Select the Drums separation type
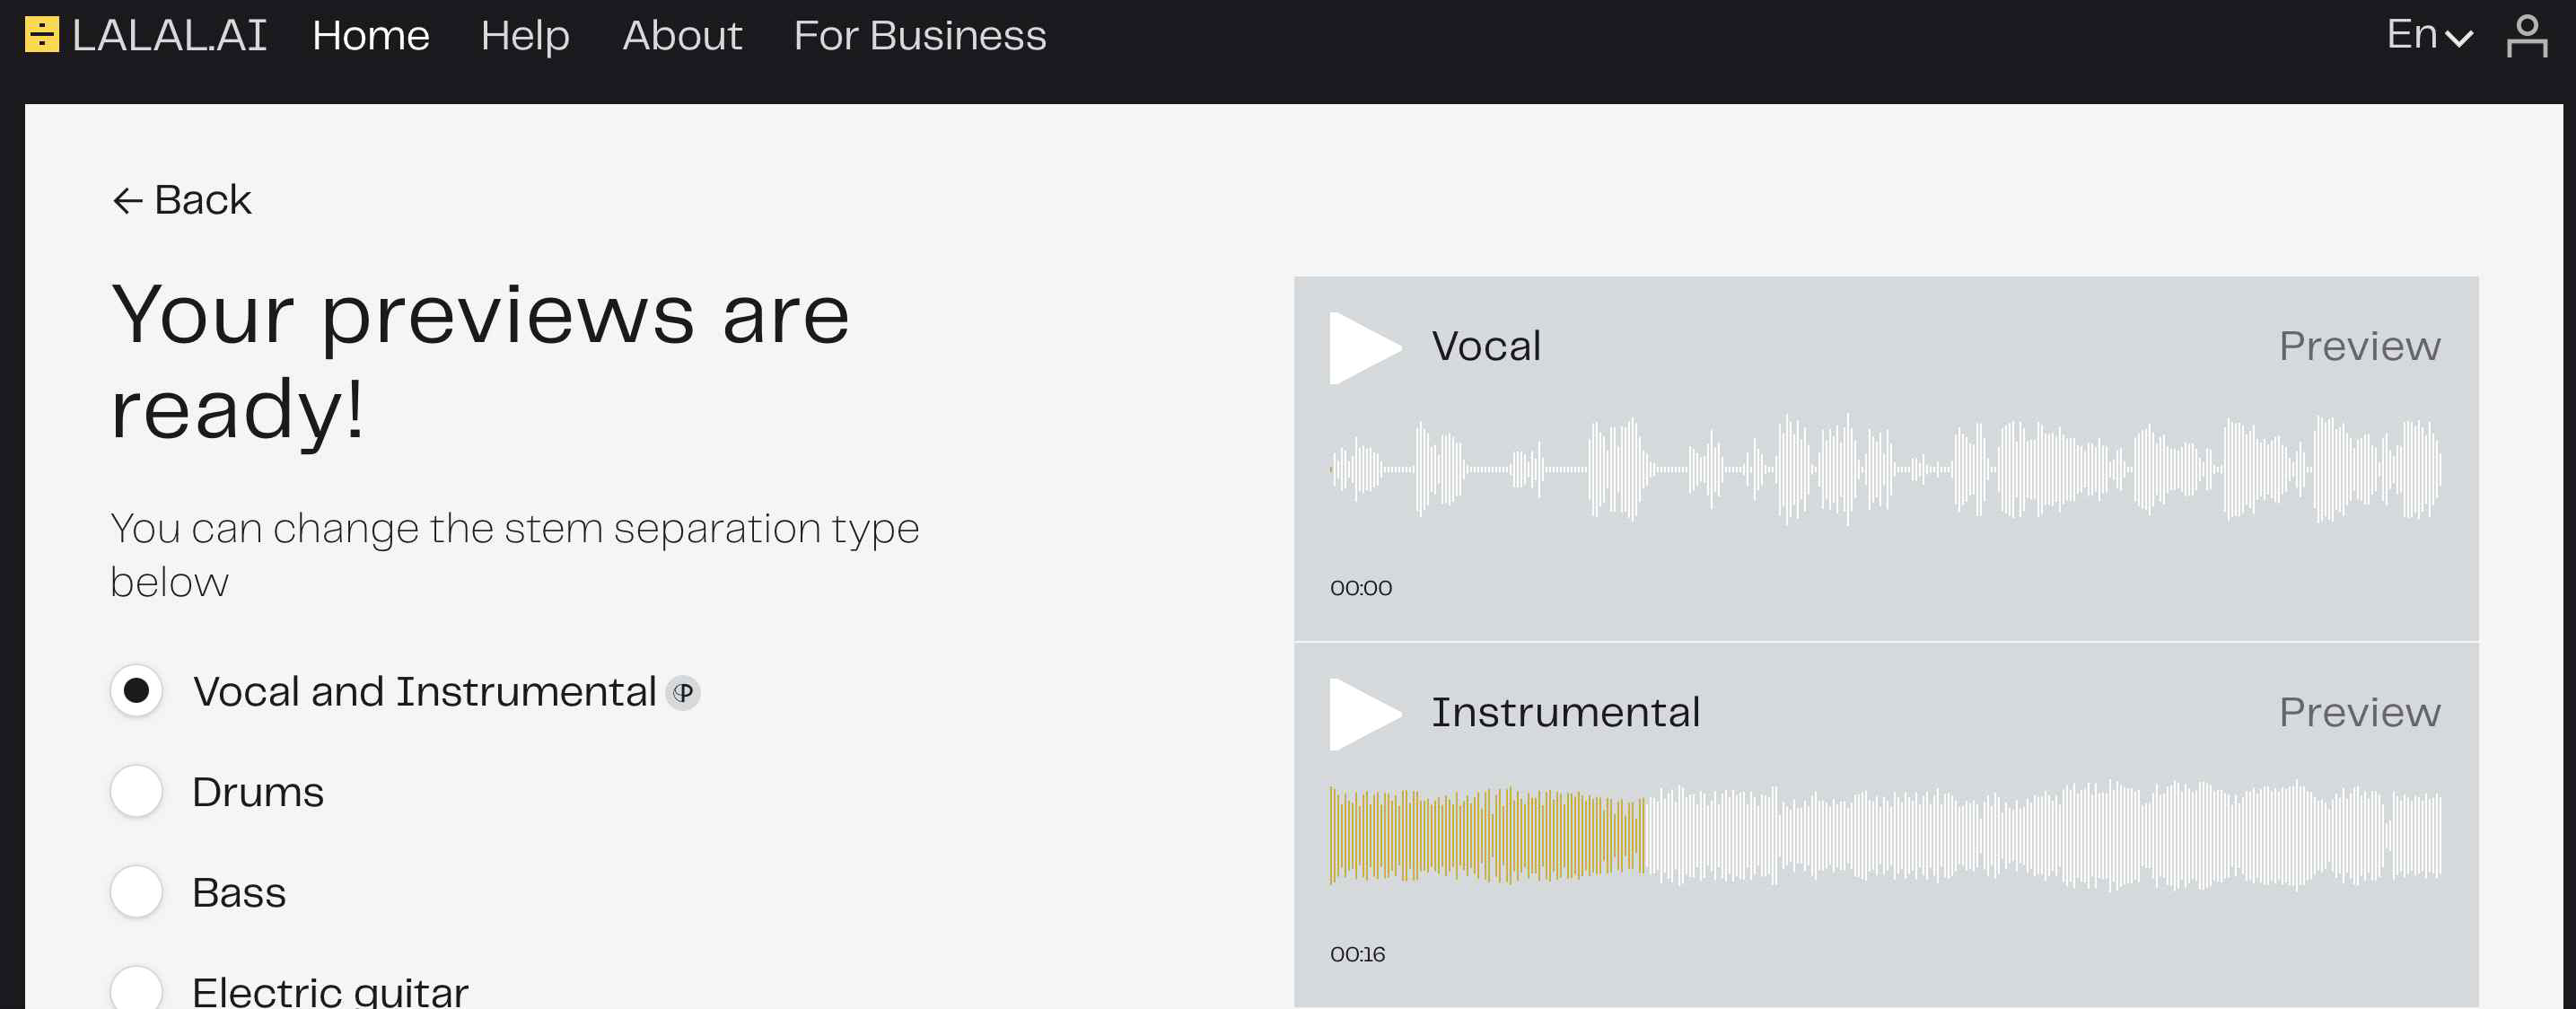The image size is (2576, 1009). click(135, 791)
